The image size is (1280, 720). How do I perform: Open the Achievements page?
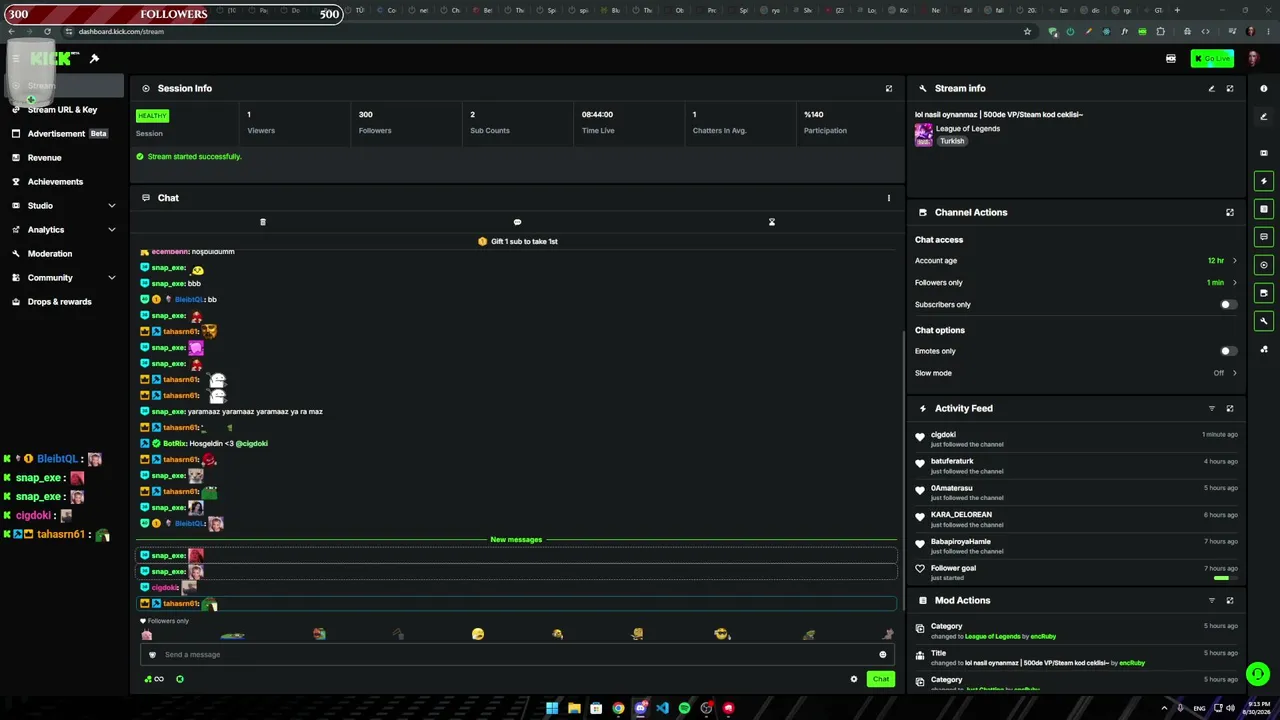(64, 182)
